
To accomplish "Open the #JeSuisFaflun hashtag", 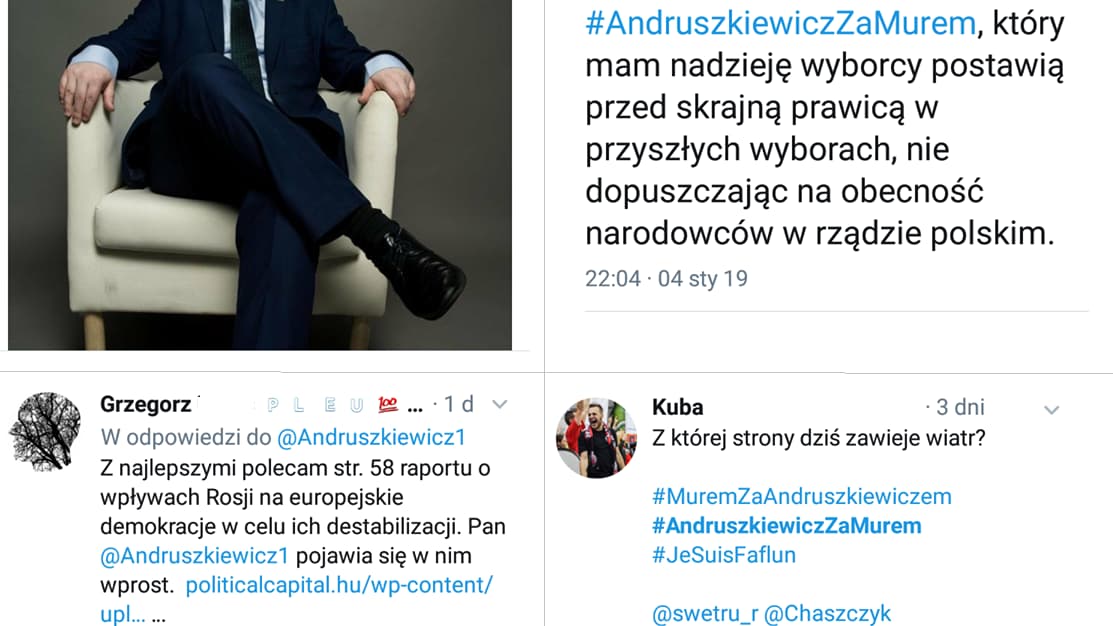I will (724, 555).
